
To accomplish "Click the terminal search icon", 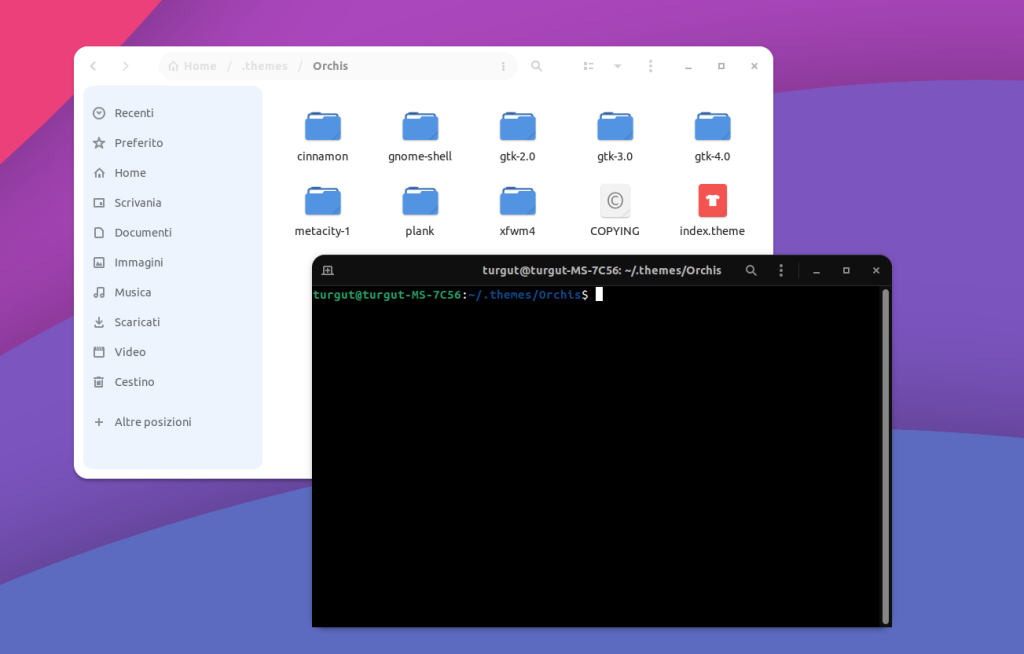I will pyautogui.click(x=751, y=271).
